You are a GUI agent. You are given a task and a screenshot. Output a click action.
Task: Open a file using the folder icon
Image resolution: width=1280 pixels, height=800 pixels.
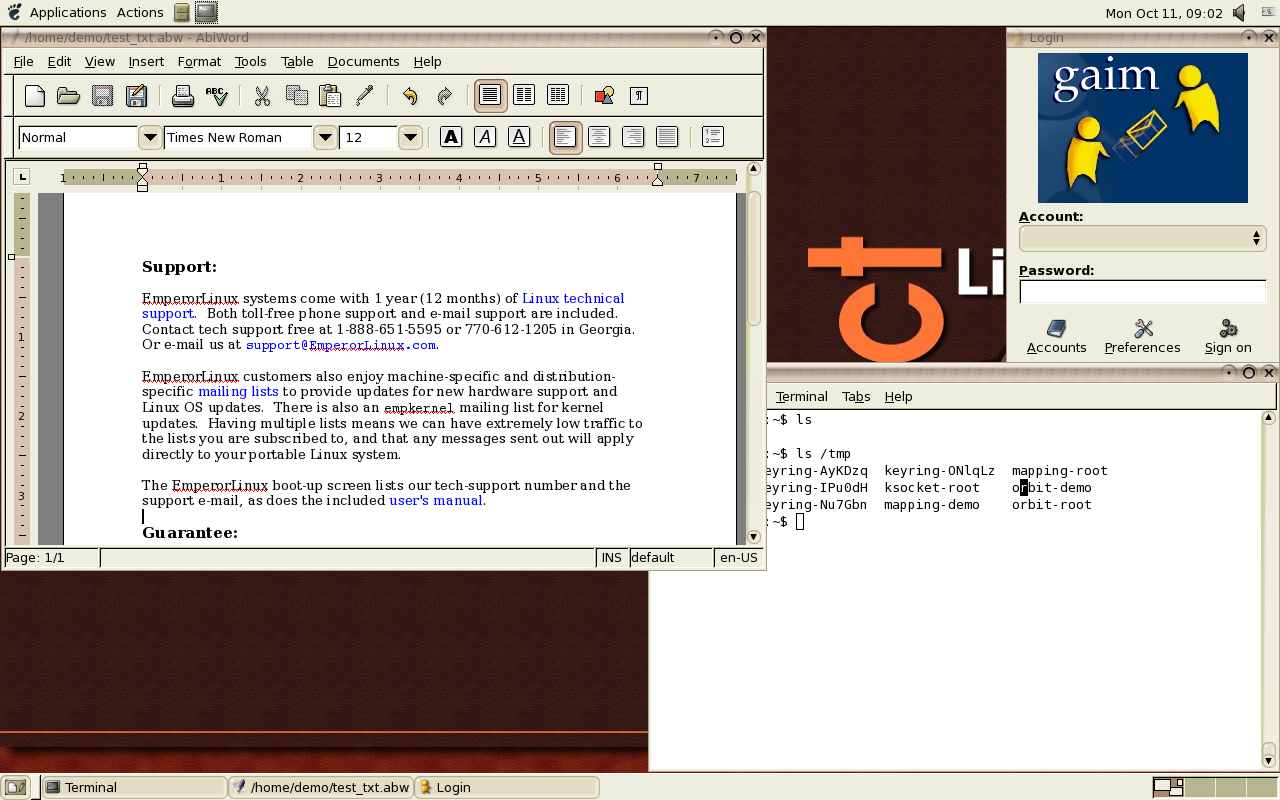pos(68,96)
